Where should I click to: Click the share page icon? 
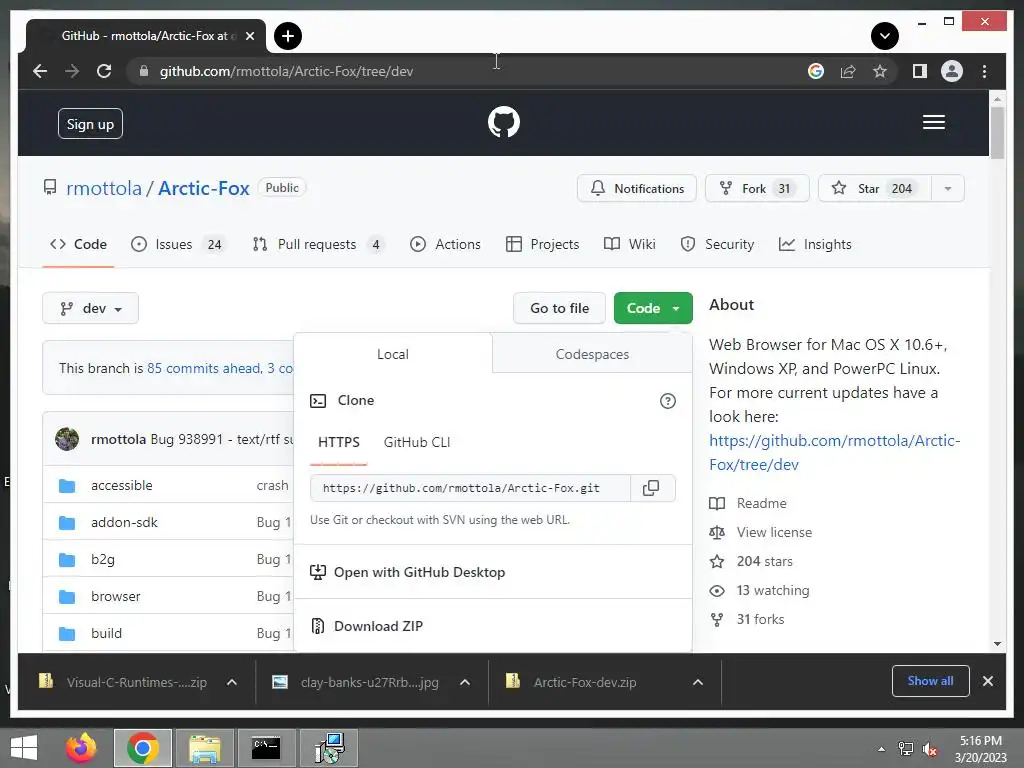coord(848,71)
